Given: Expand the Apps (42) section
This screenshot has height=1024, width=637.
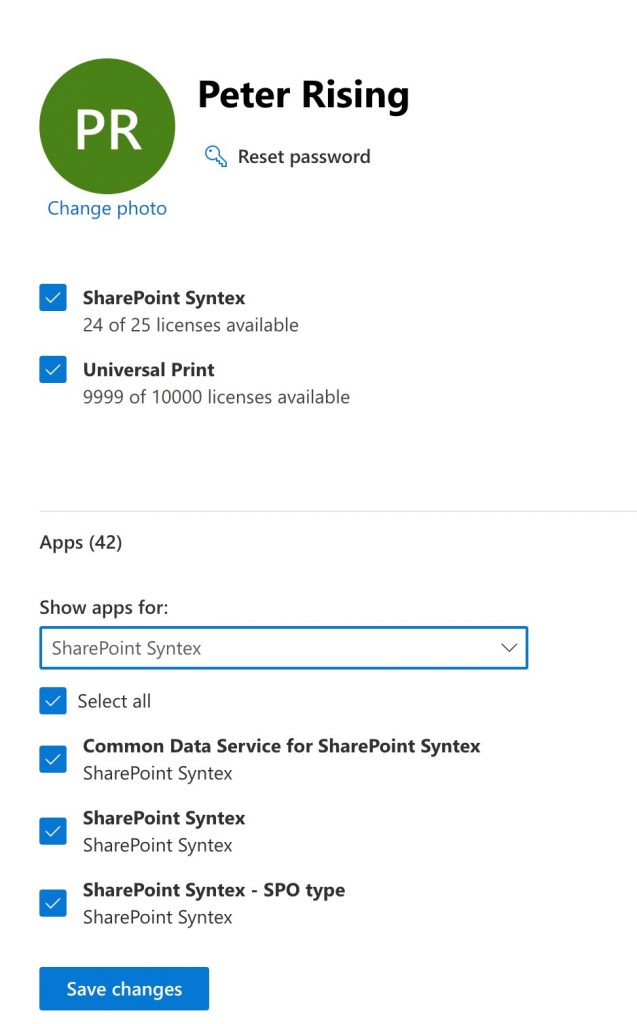Looking at the screenshot, I should 80,542.
